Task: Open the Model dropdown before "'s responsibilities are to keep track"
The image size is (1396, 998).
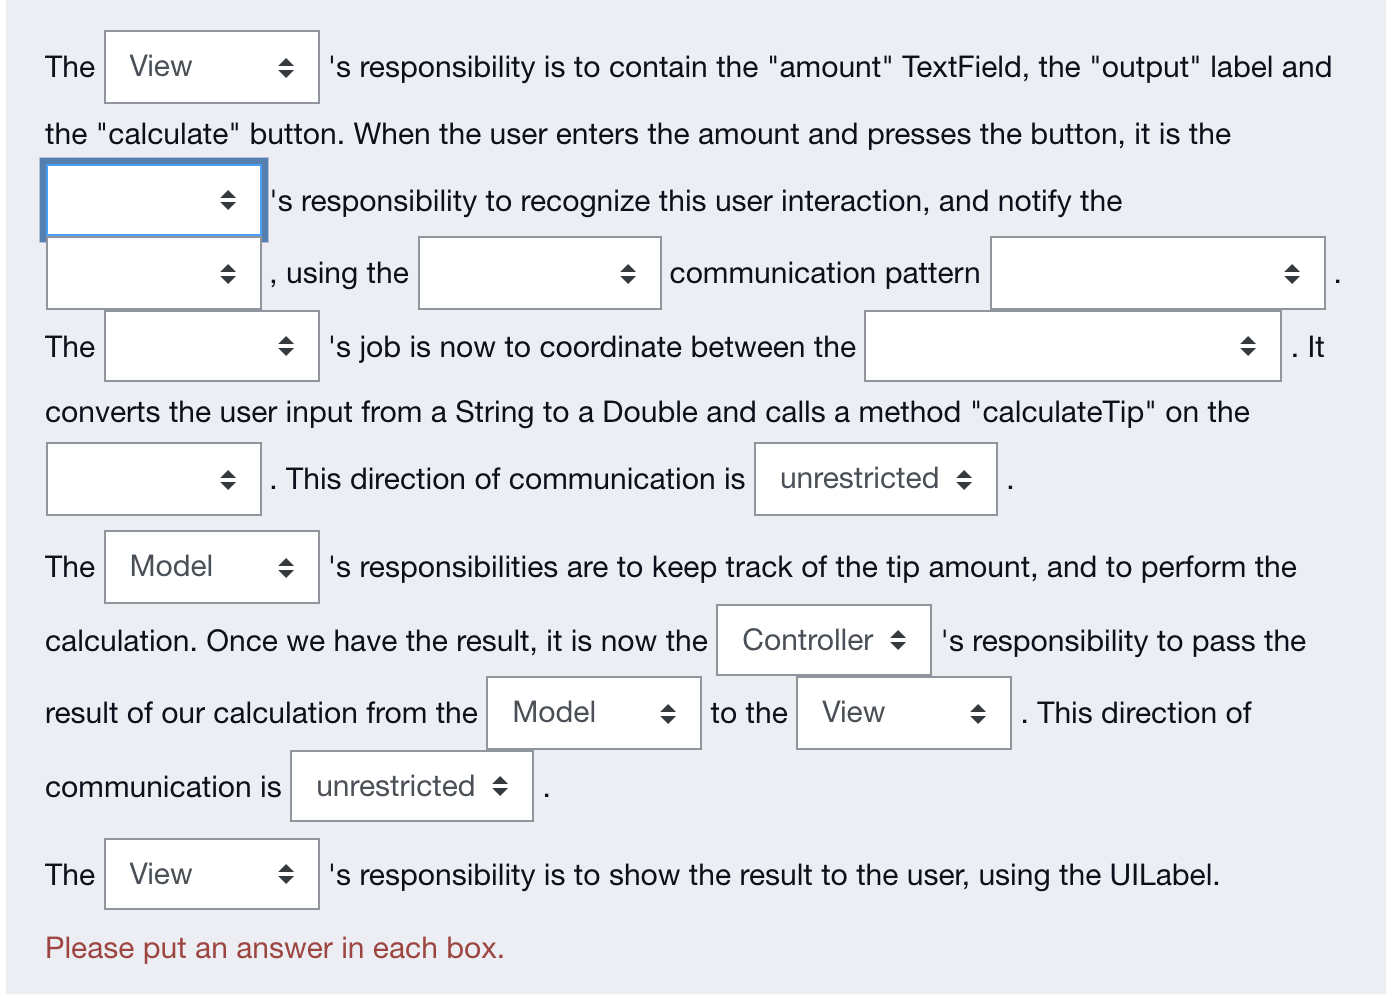Action: click(212, 567)
